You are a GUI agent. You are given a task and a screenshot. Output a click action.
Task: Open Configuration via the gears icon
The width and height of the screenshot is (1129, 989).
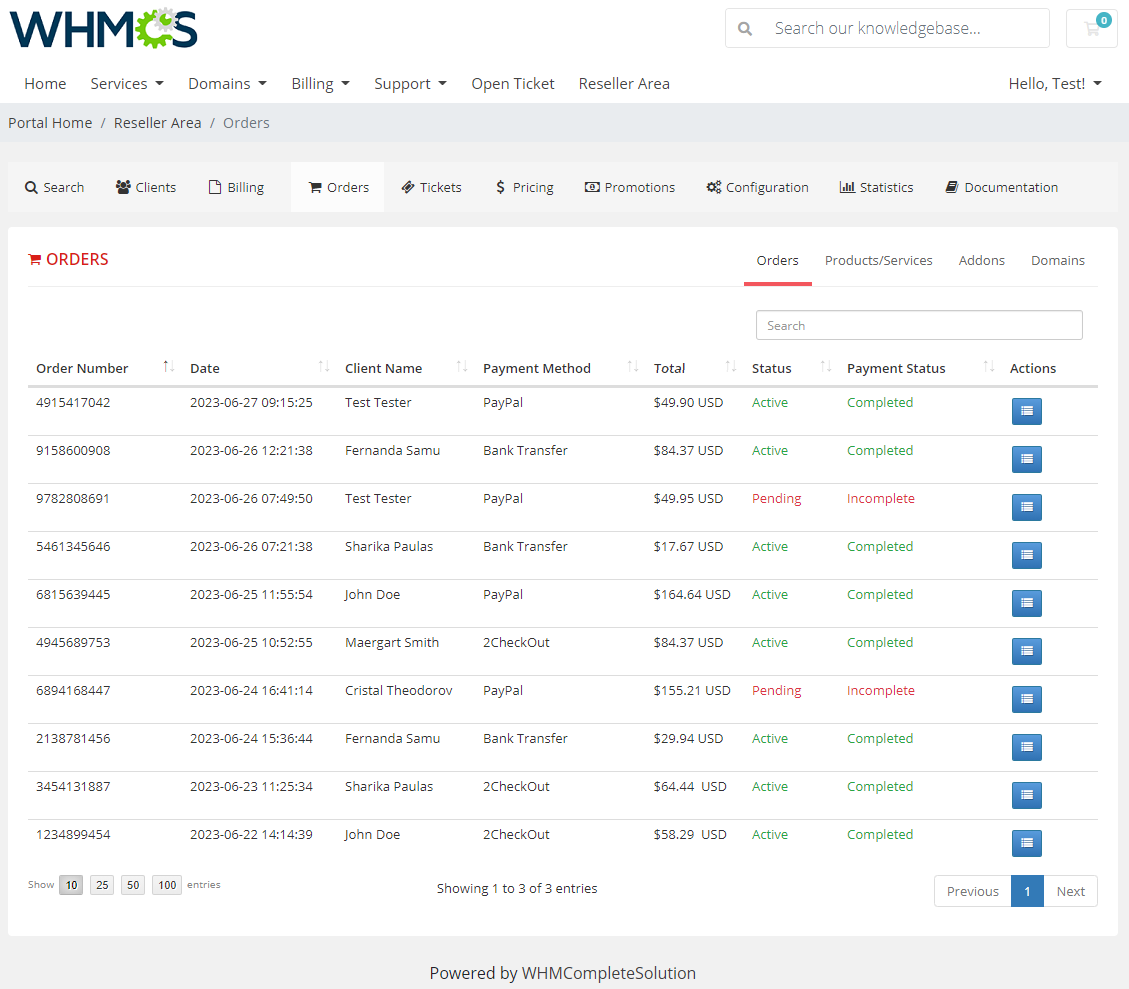click(757, 187)
